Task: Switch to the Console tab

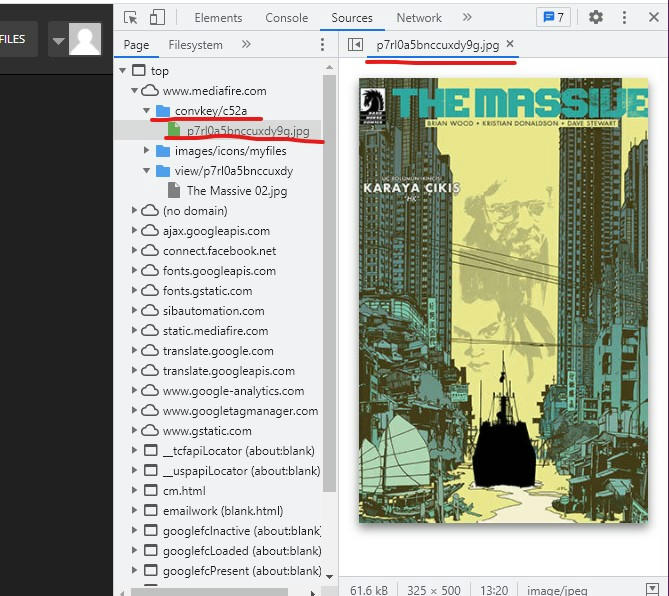Action: click(x=286, y=17)
